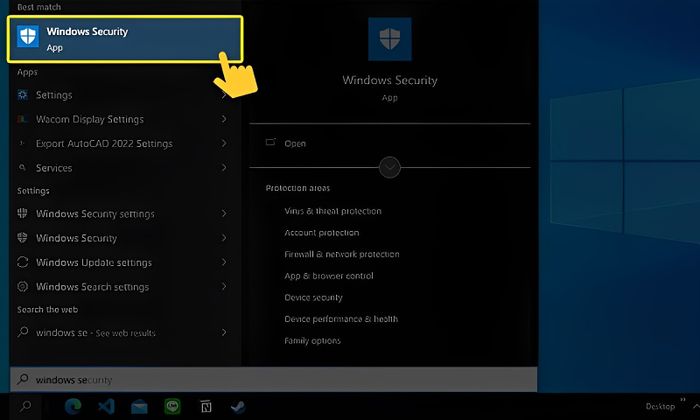This screenshot has width=700, height=420.
Task: Click the shield icon beside Windows Security setting
Action: [22, 237]
